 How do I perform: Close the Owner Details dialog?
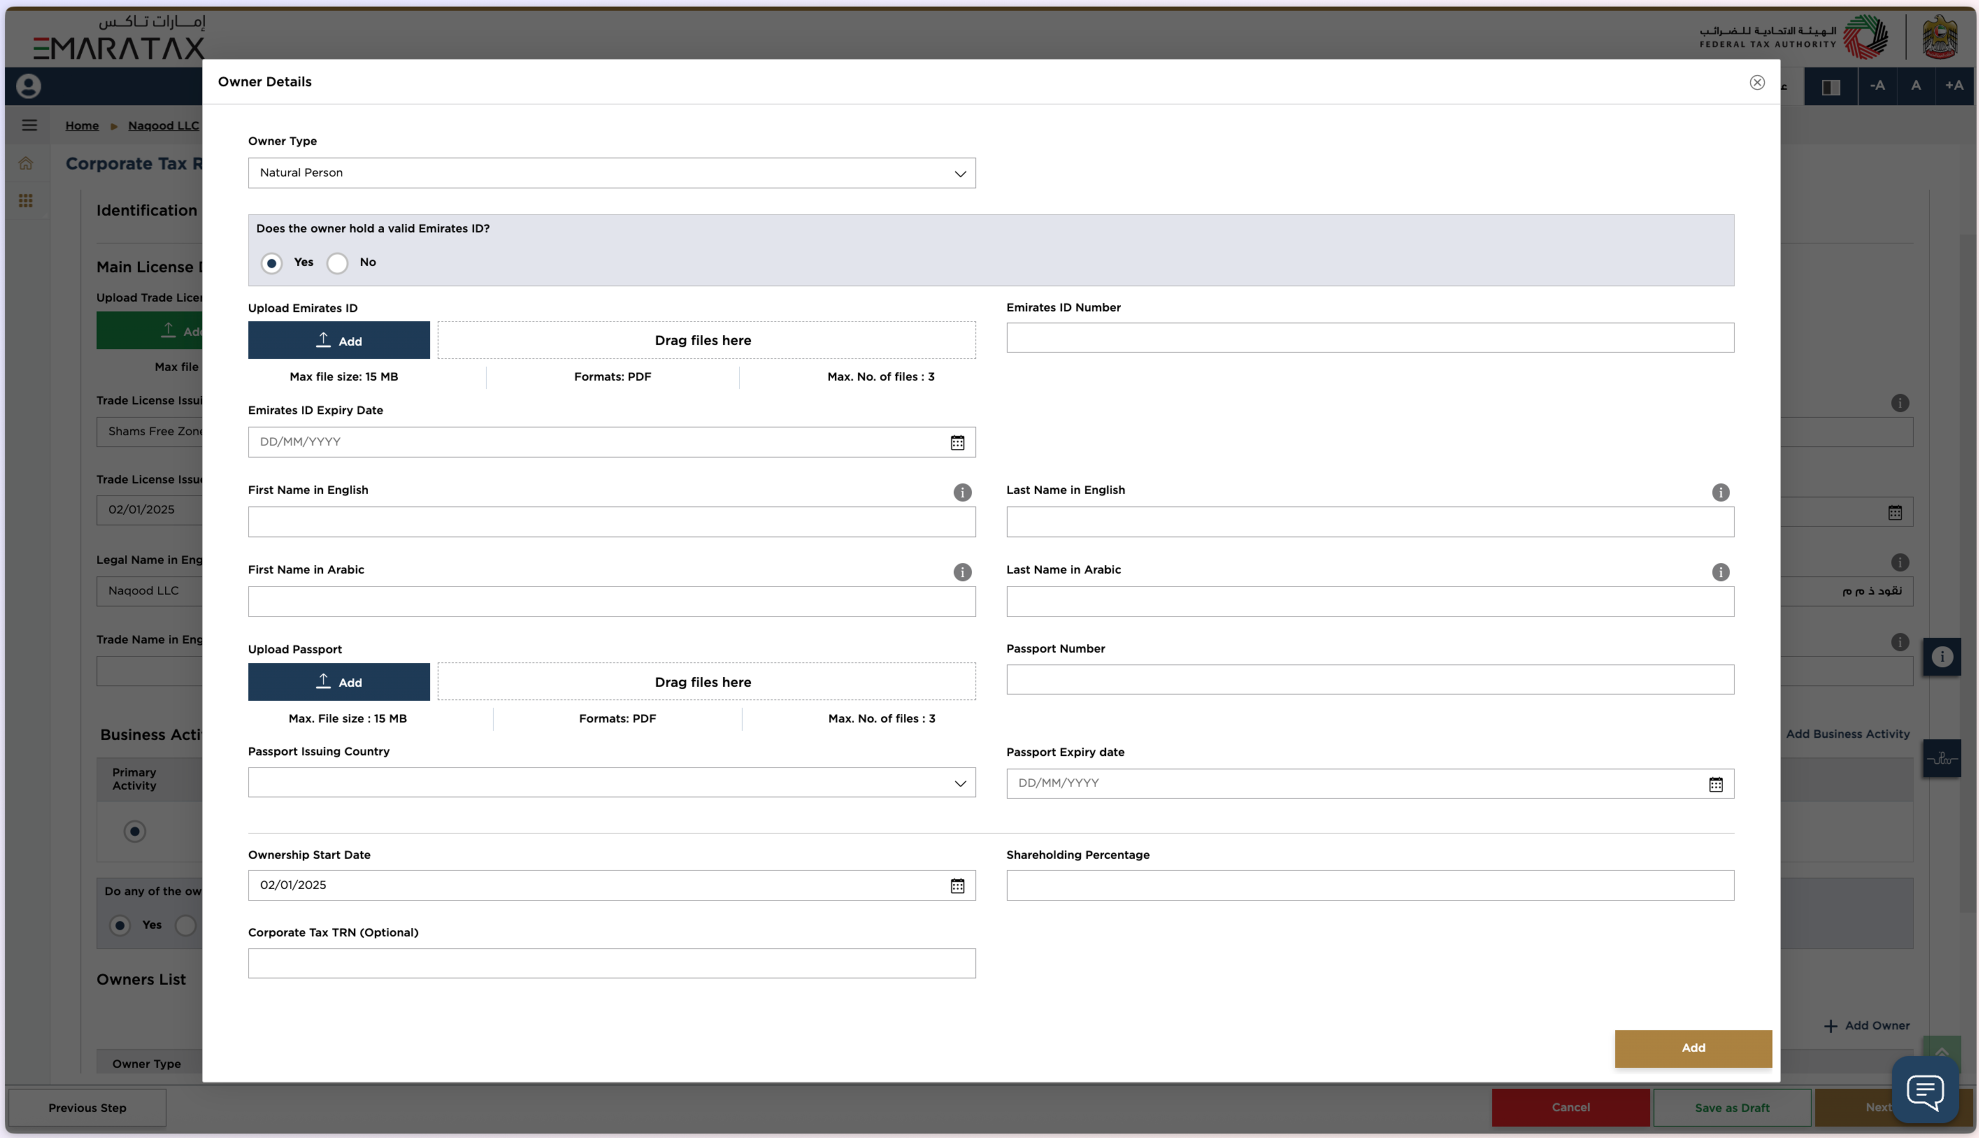pos(1756,83)
